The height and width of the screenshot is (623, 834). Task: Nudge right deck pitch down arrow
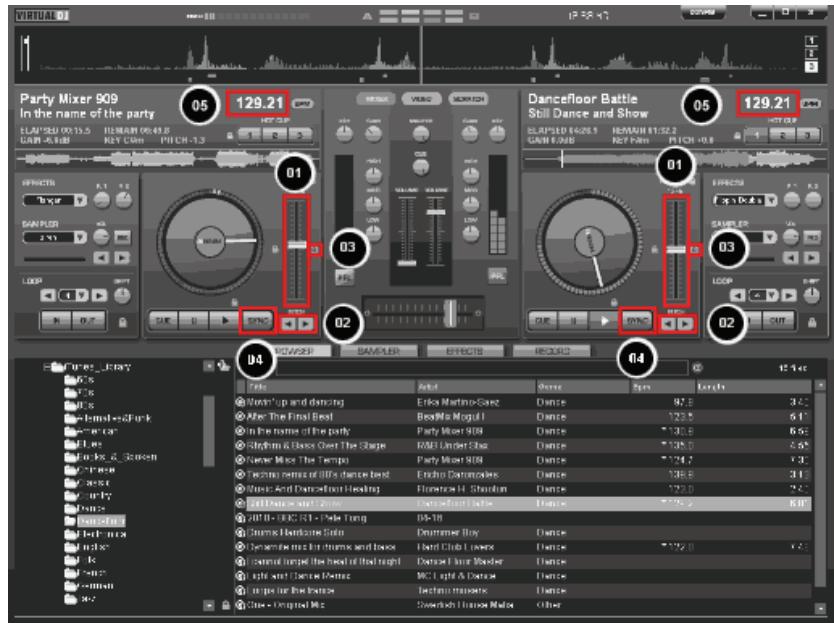point(669,323)
